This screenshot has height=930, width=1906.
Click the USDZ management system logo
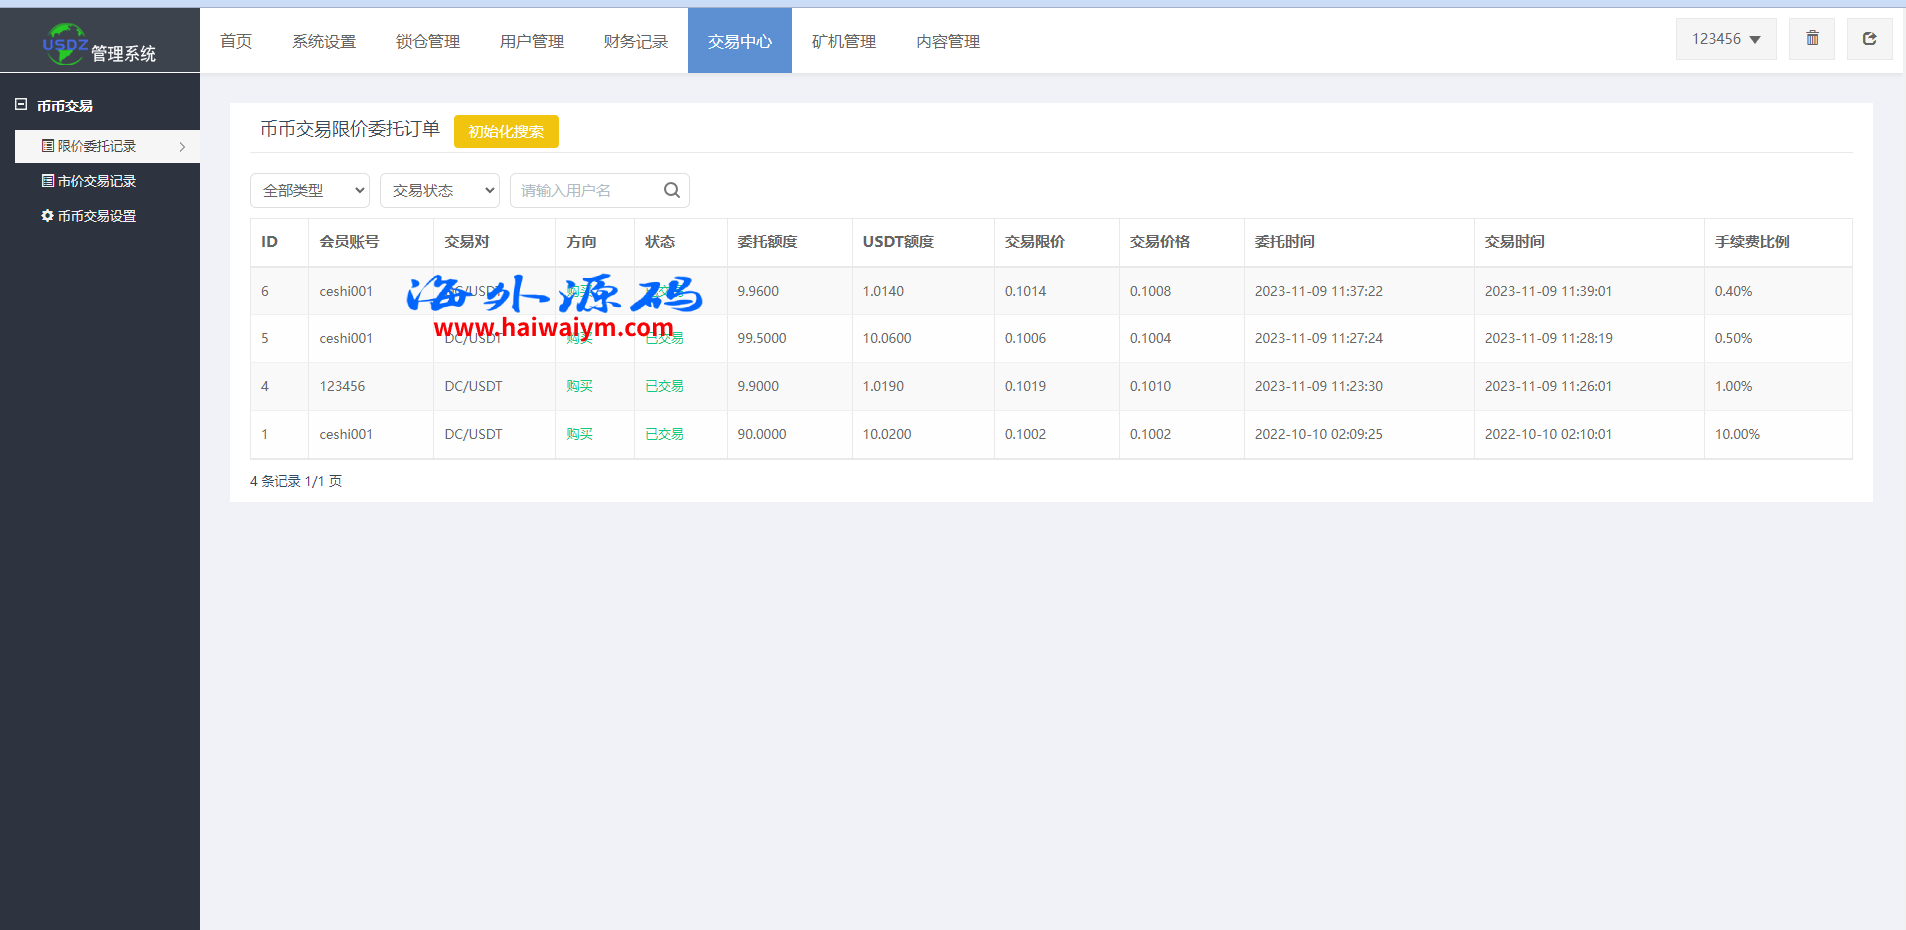(x=99, y=44)
